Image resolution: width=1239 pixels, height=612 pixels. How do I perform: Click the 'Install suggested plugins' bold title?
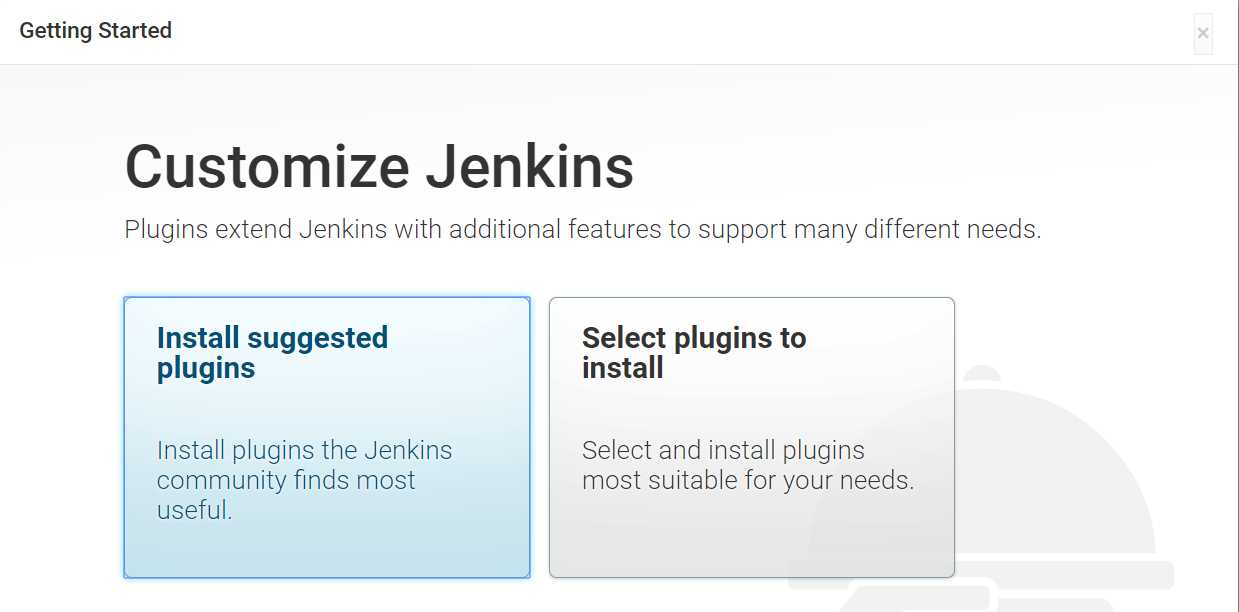(272, 353)
